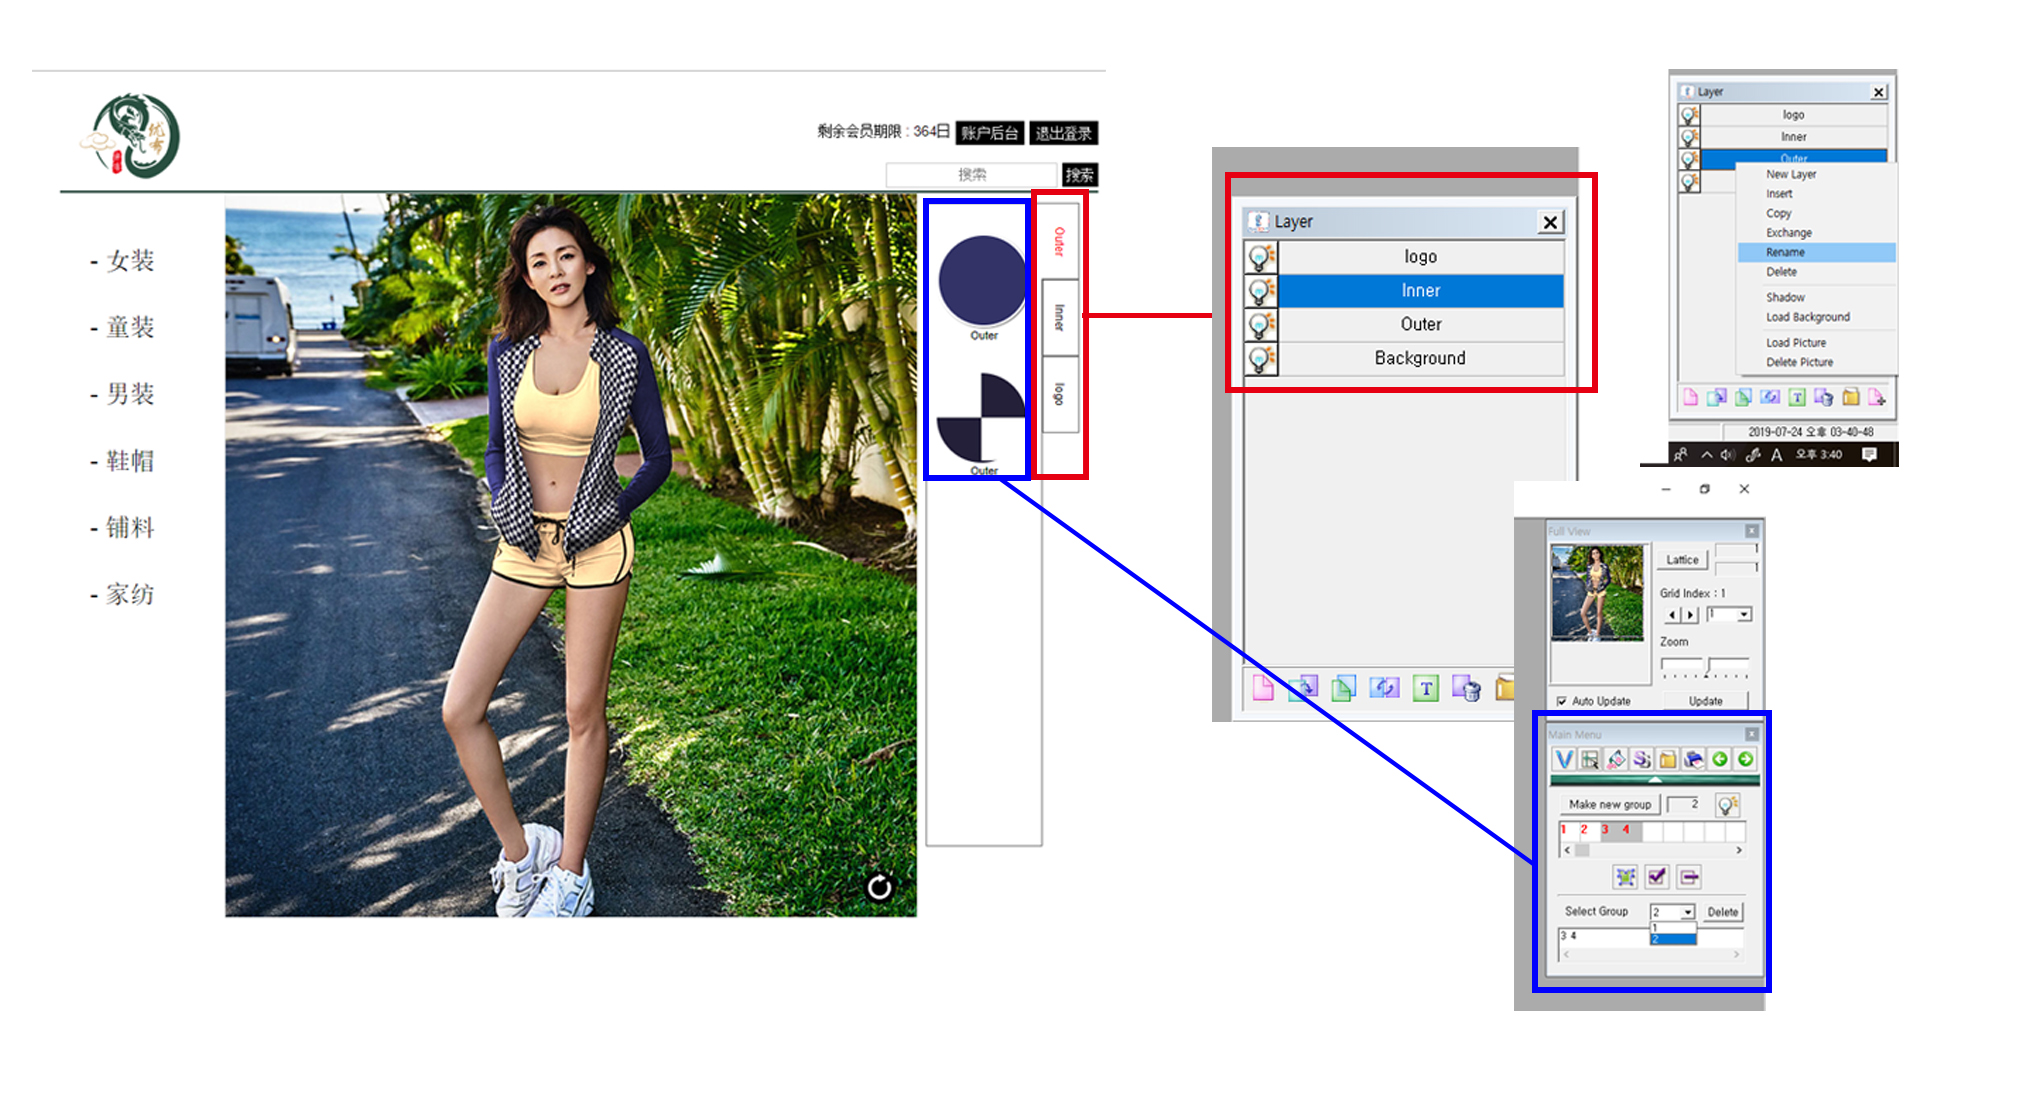Click the delete-layer trash icon in Layer panel

pyautogui.click(x=1466, y=688)
